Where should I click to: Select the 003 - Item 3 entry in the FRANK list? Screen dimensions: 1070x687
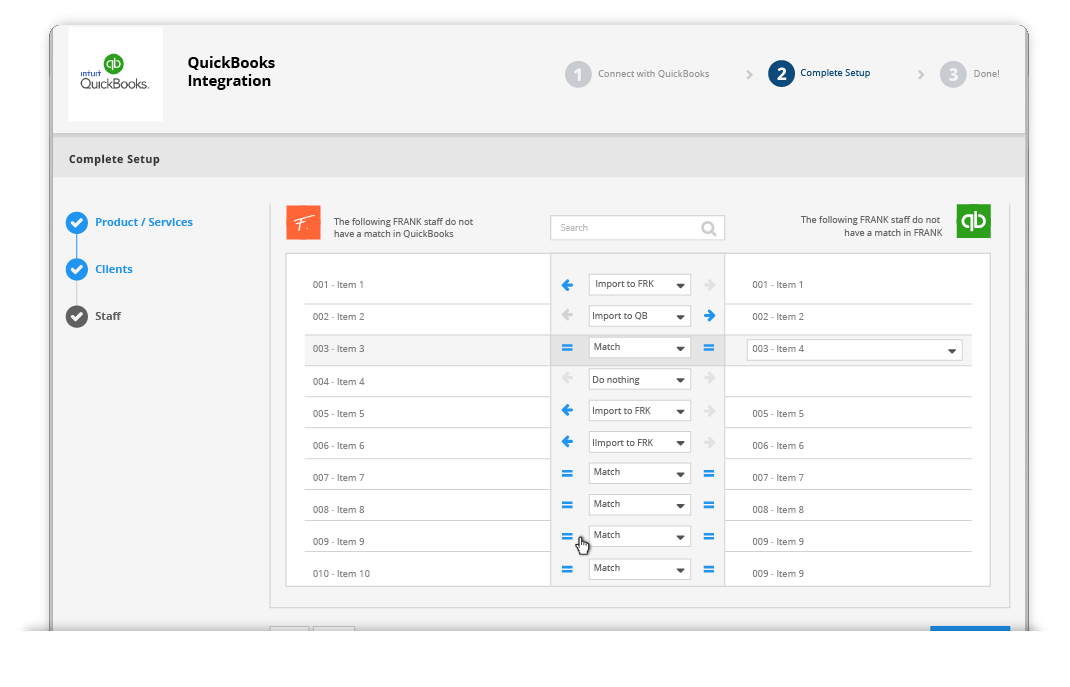[338, 349]
